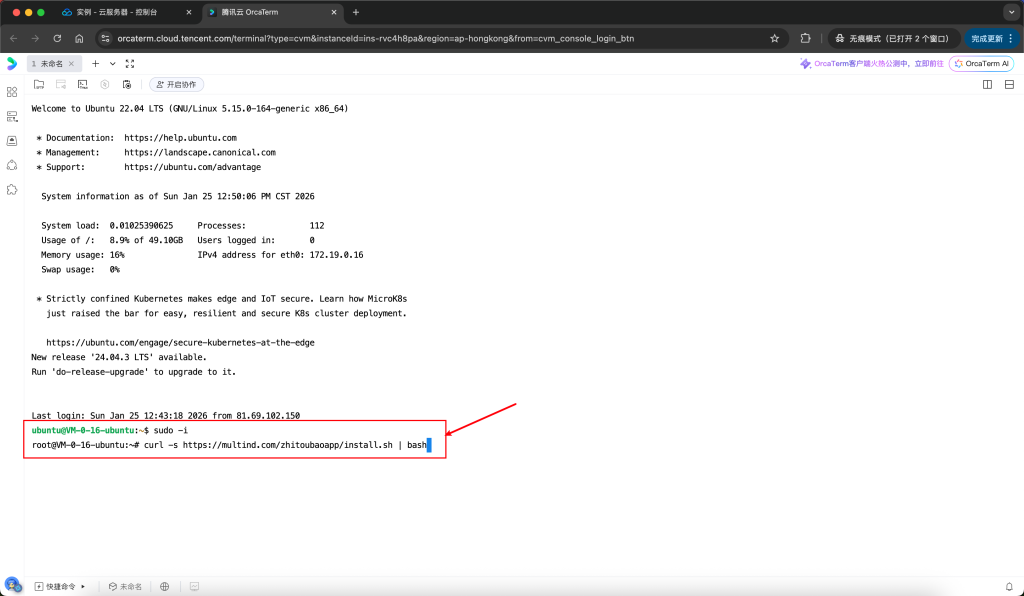Toggle fullscreen terminal mode
The image size is (1024, 596).
(129, 62)
